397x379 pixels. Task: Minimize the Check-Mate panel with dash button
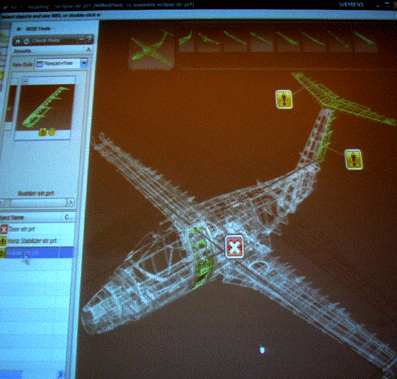(81, 40)
